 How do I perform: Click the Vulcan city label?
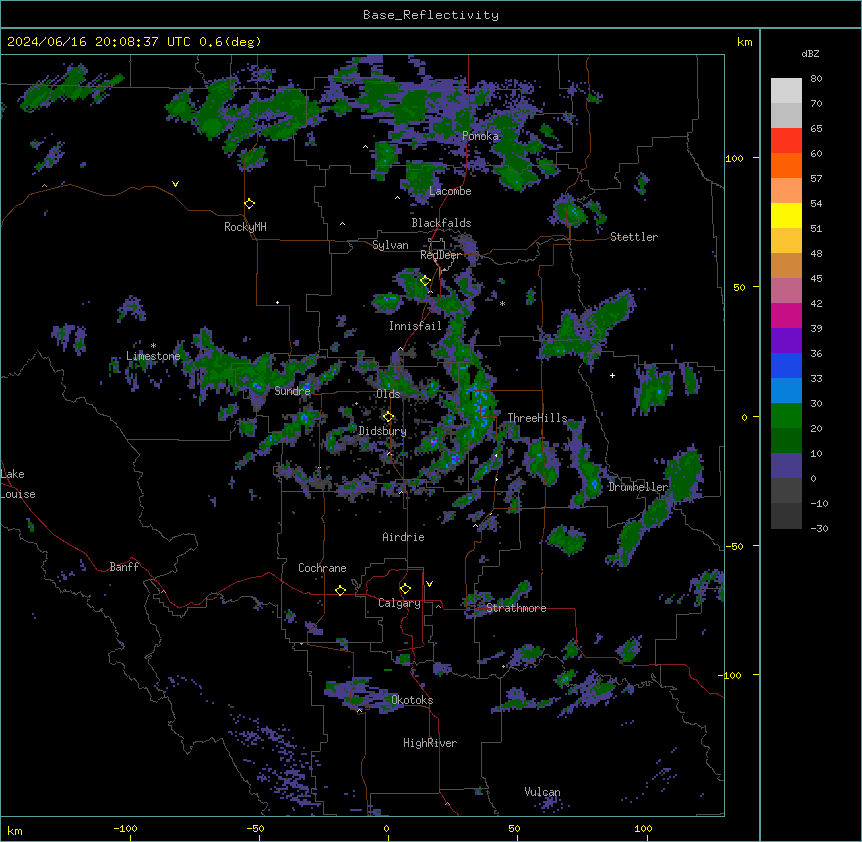pyautogui.click(x=542, y=792)
